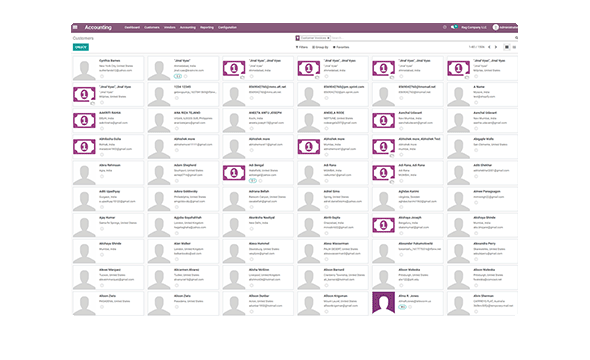
Task: Click Abhilasha Dulla banknote image
Action: point(84,147)
